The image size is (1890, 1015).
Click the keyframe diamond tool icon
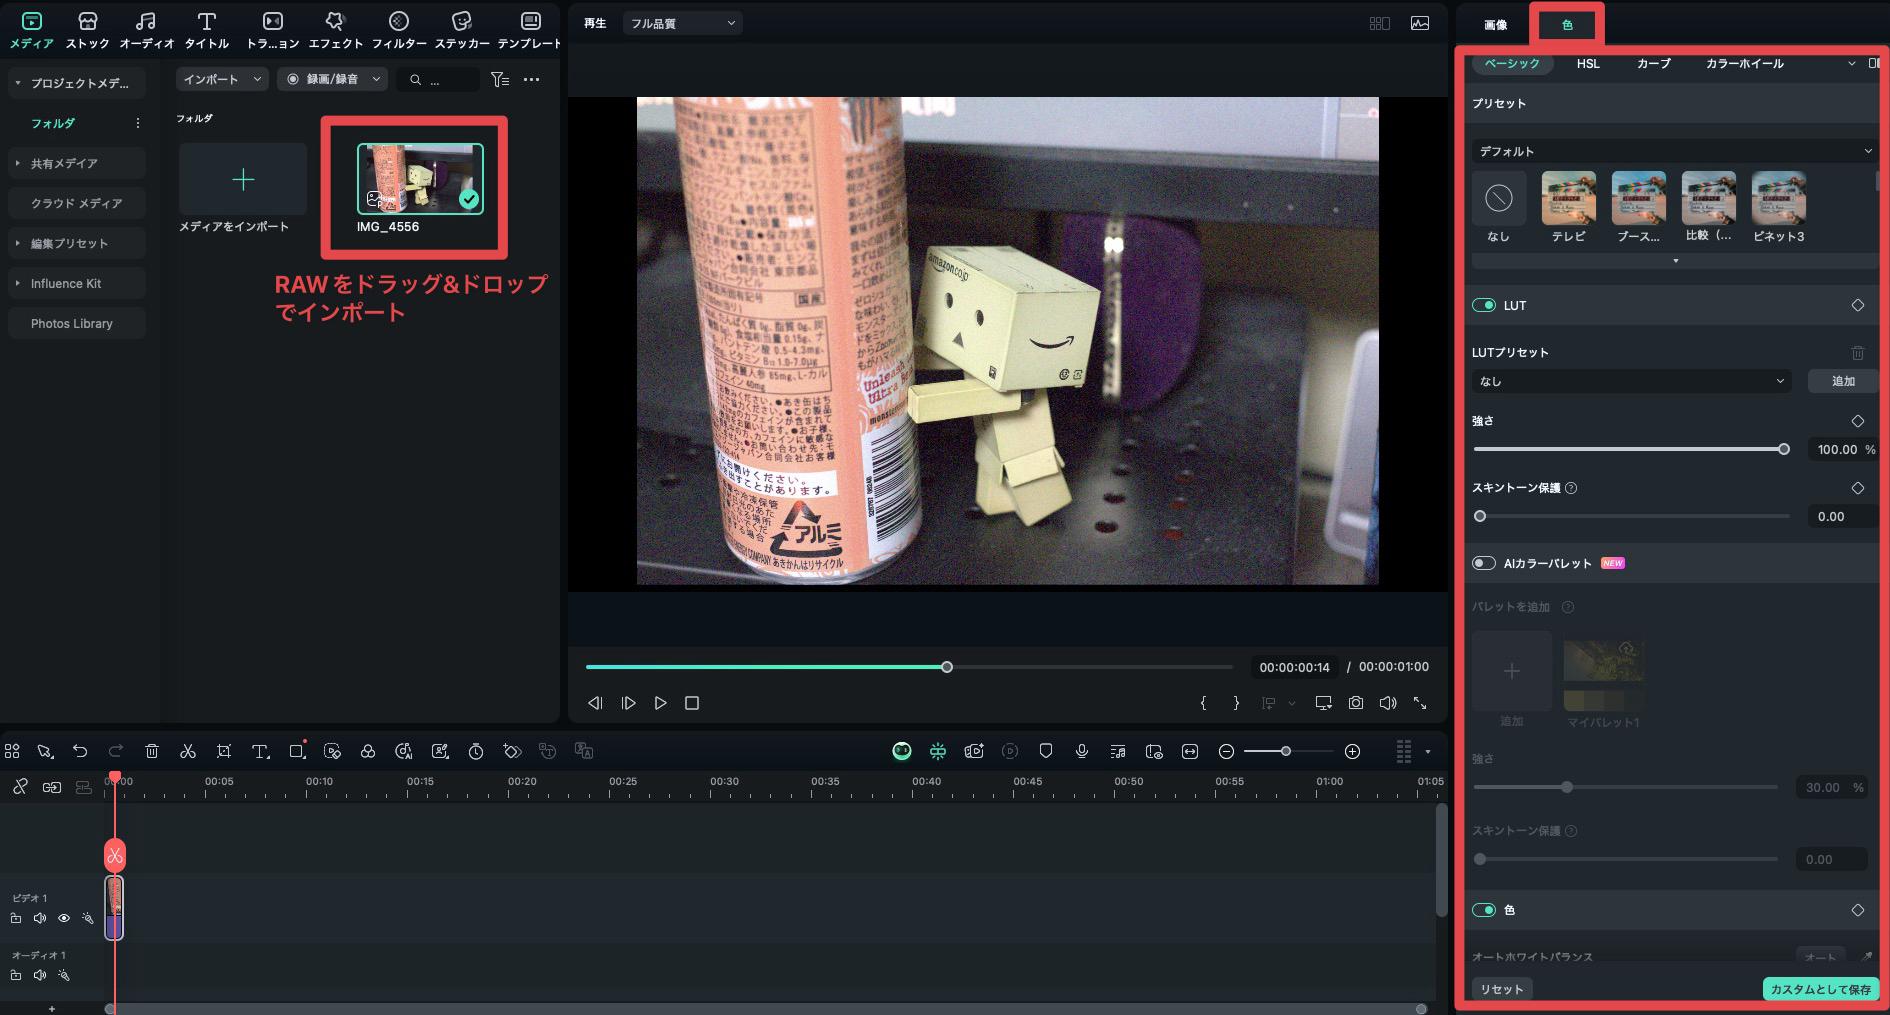[x=512, y=751]
